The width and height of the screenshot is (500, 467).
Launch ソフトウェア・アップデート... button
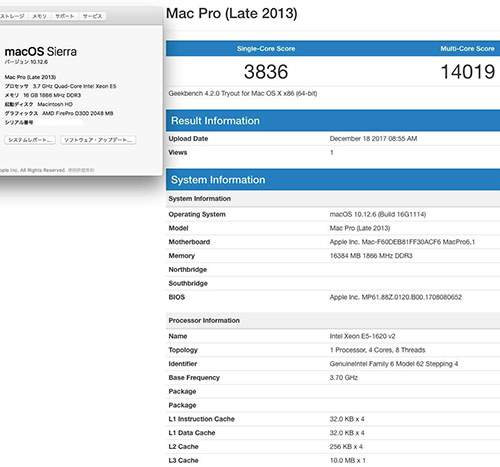[98, 140]
